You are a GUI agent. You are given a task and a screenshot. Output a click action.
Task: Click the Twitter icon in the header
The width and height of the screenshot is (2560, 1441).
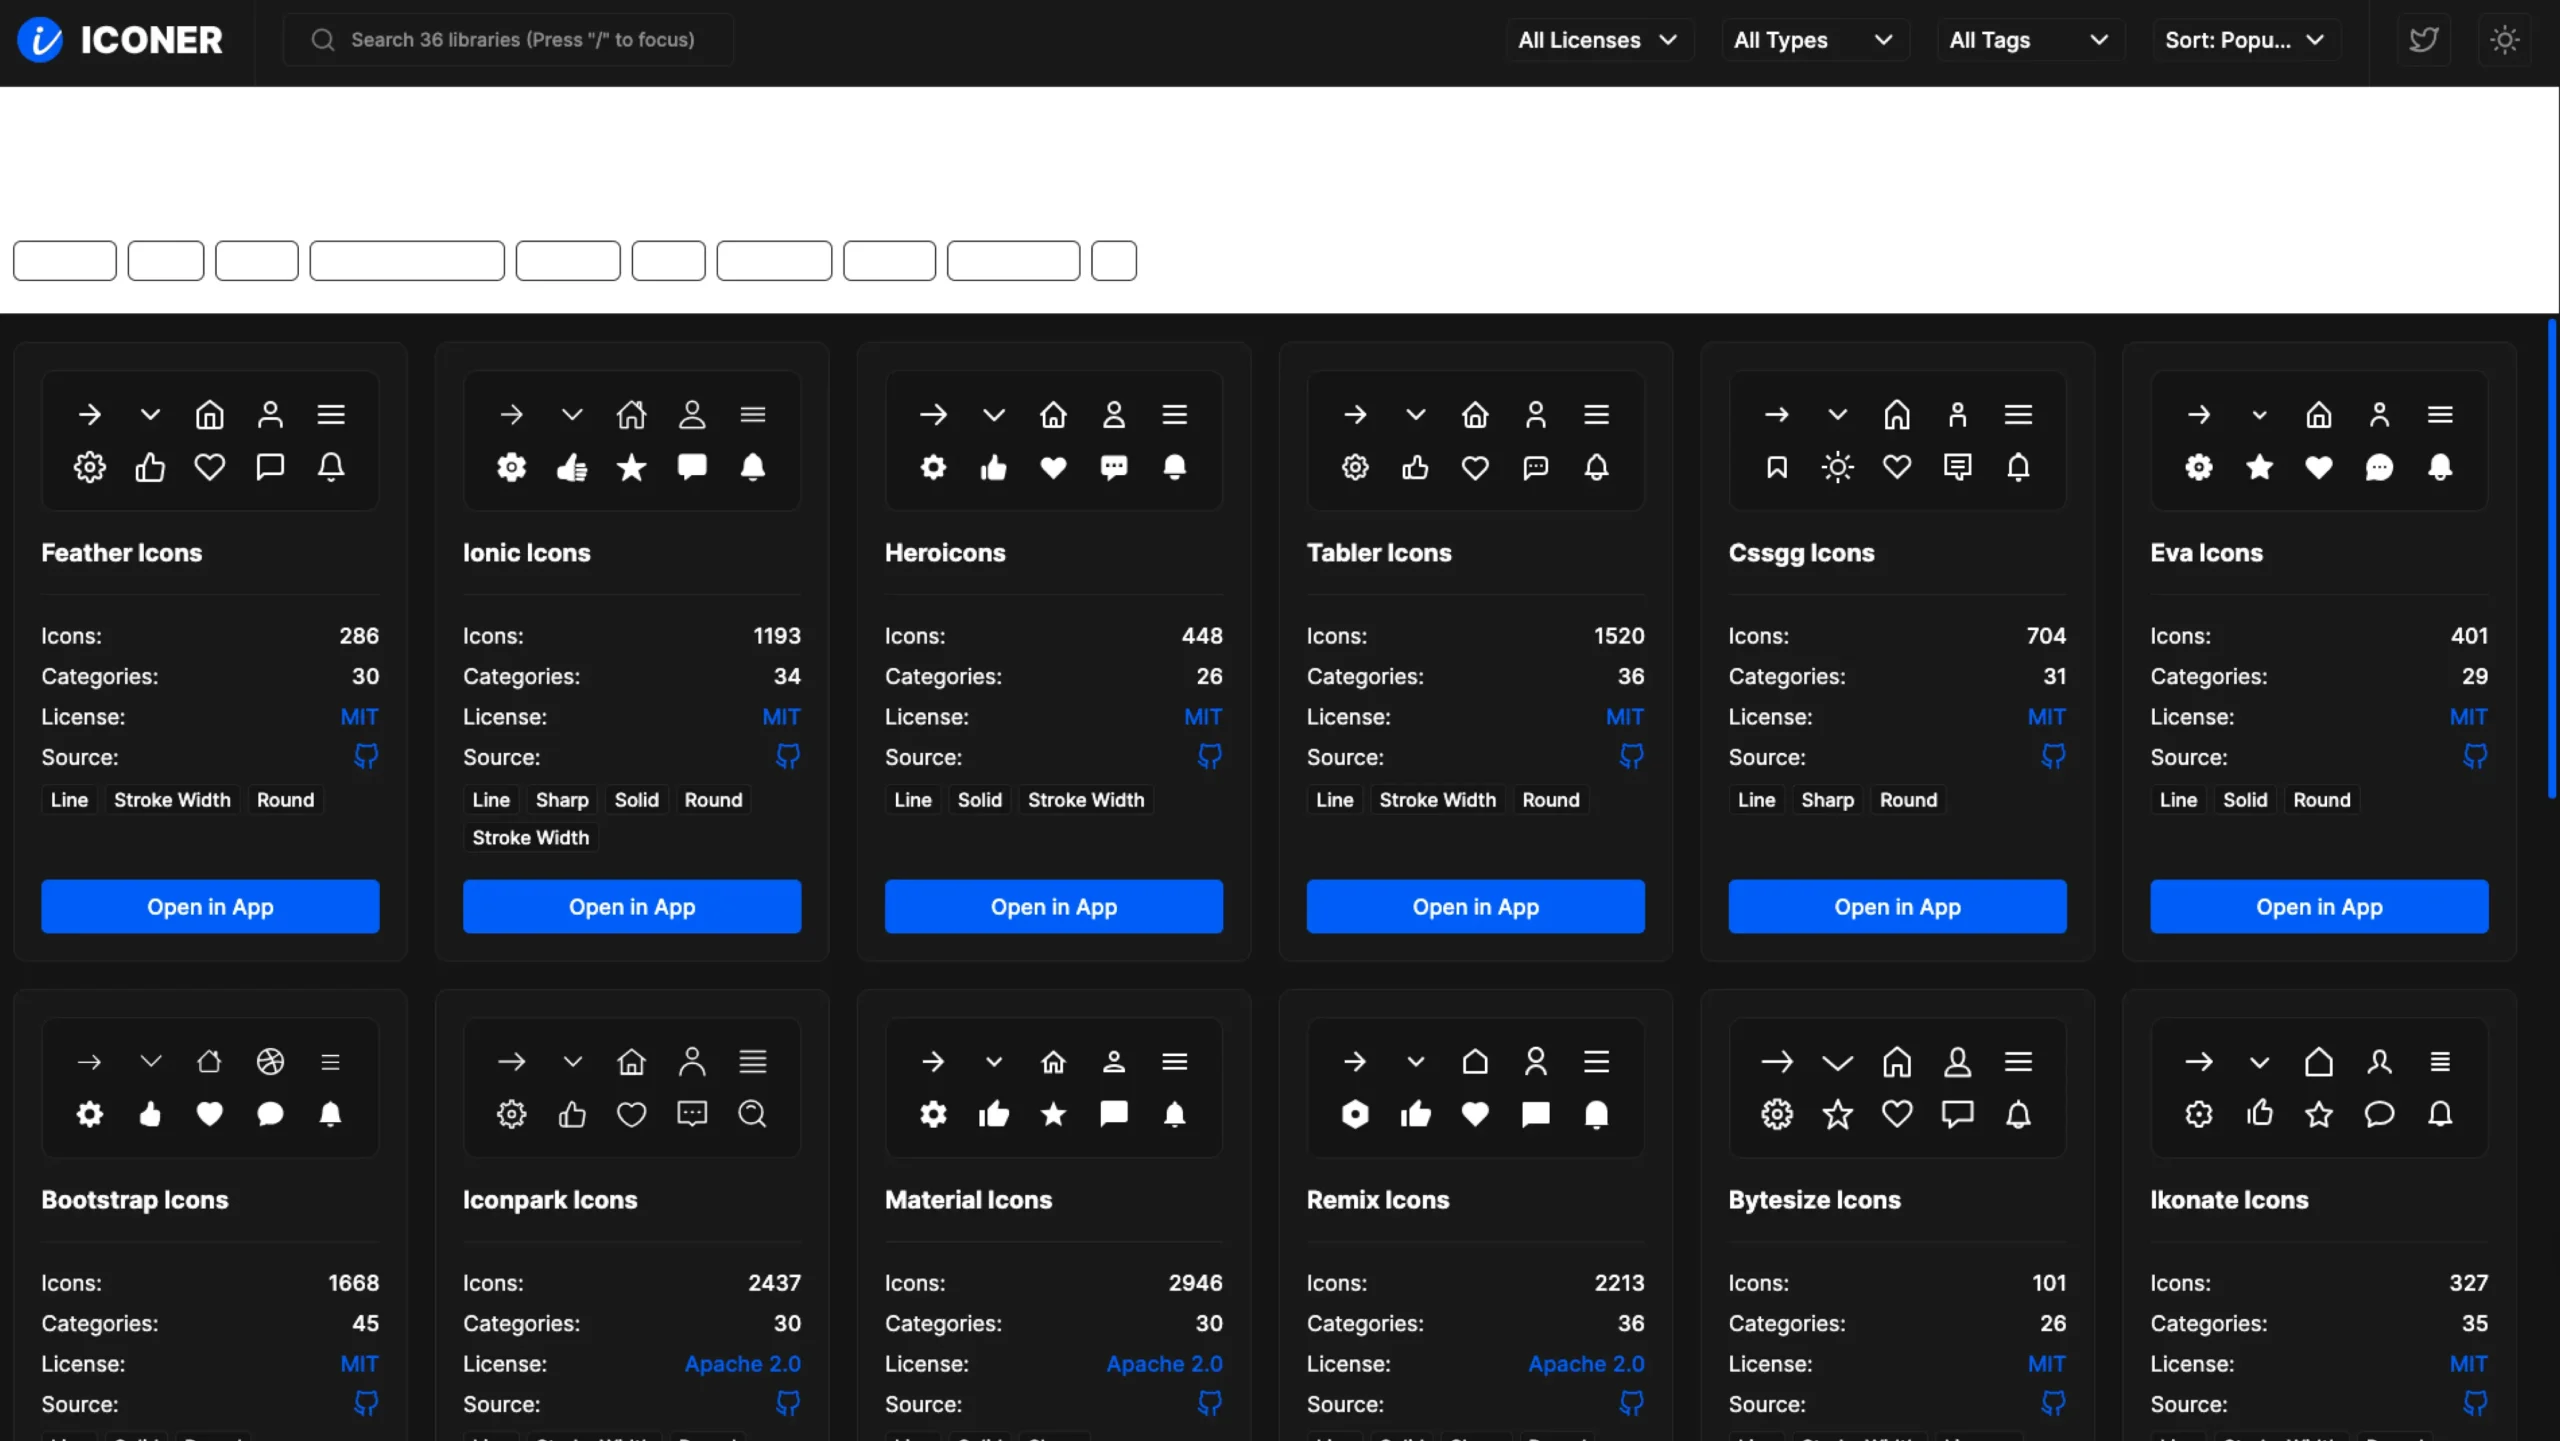point(2424,39)
